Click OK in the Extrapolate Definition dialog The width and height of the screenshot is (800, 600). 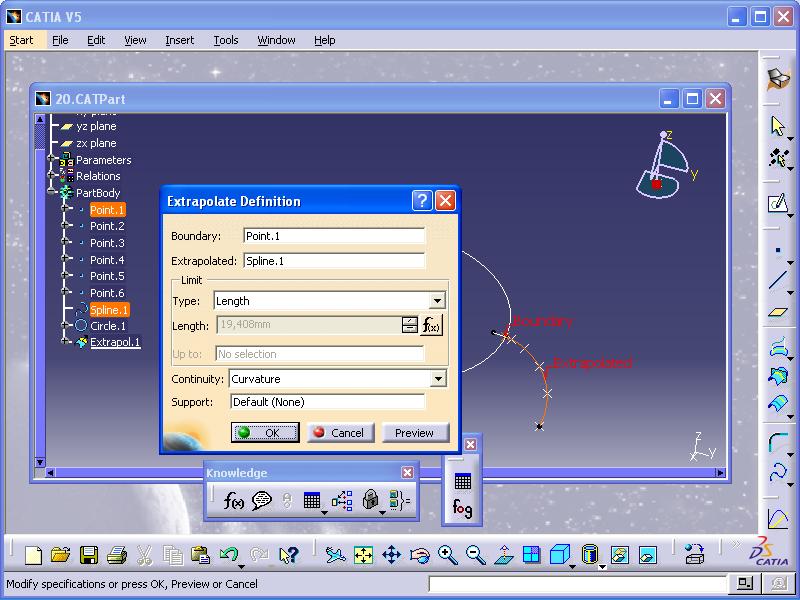coord(266,433)
